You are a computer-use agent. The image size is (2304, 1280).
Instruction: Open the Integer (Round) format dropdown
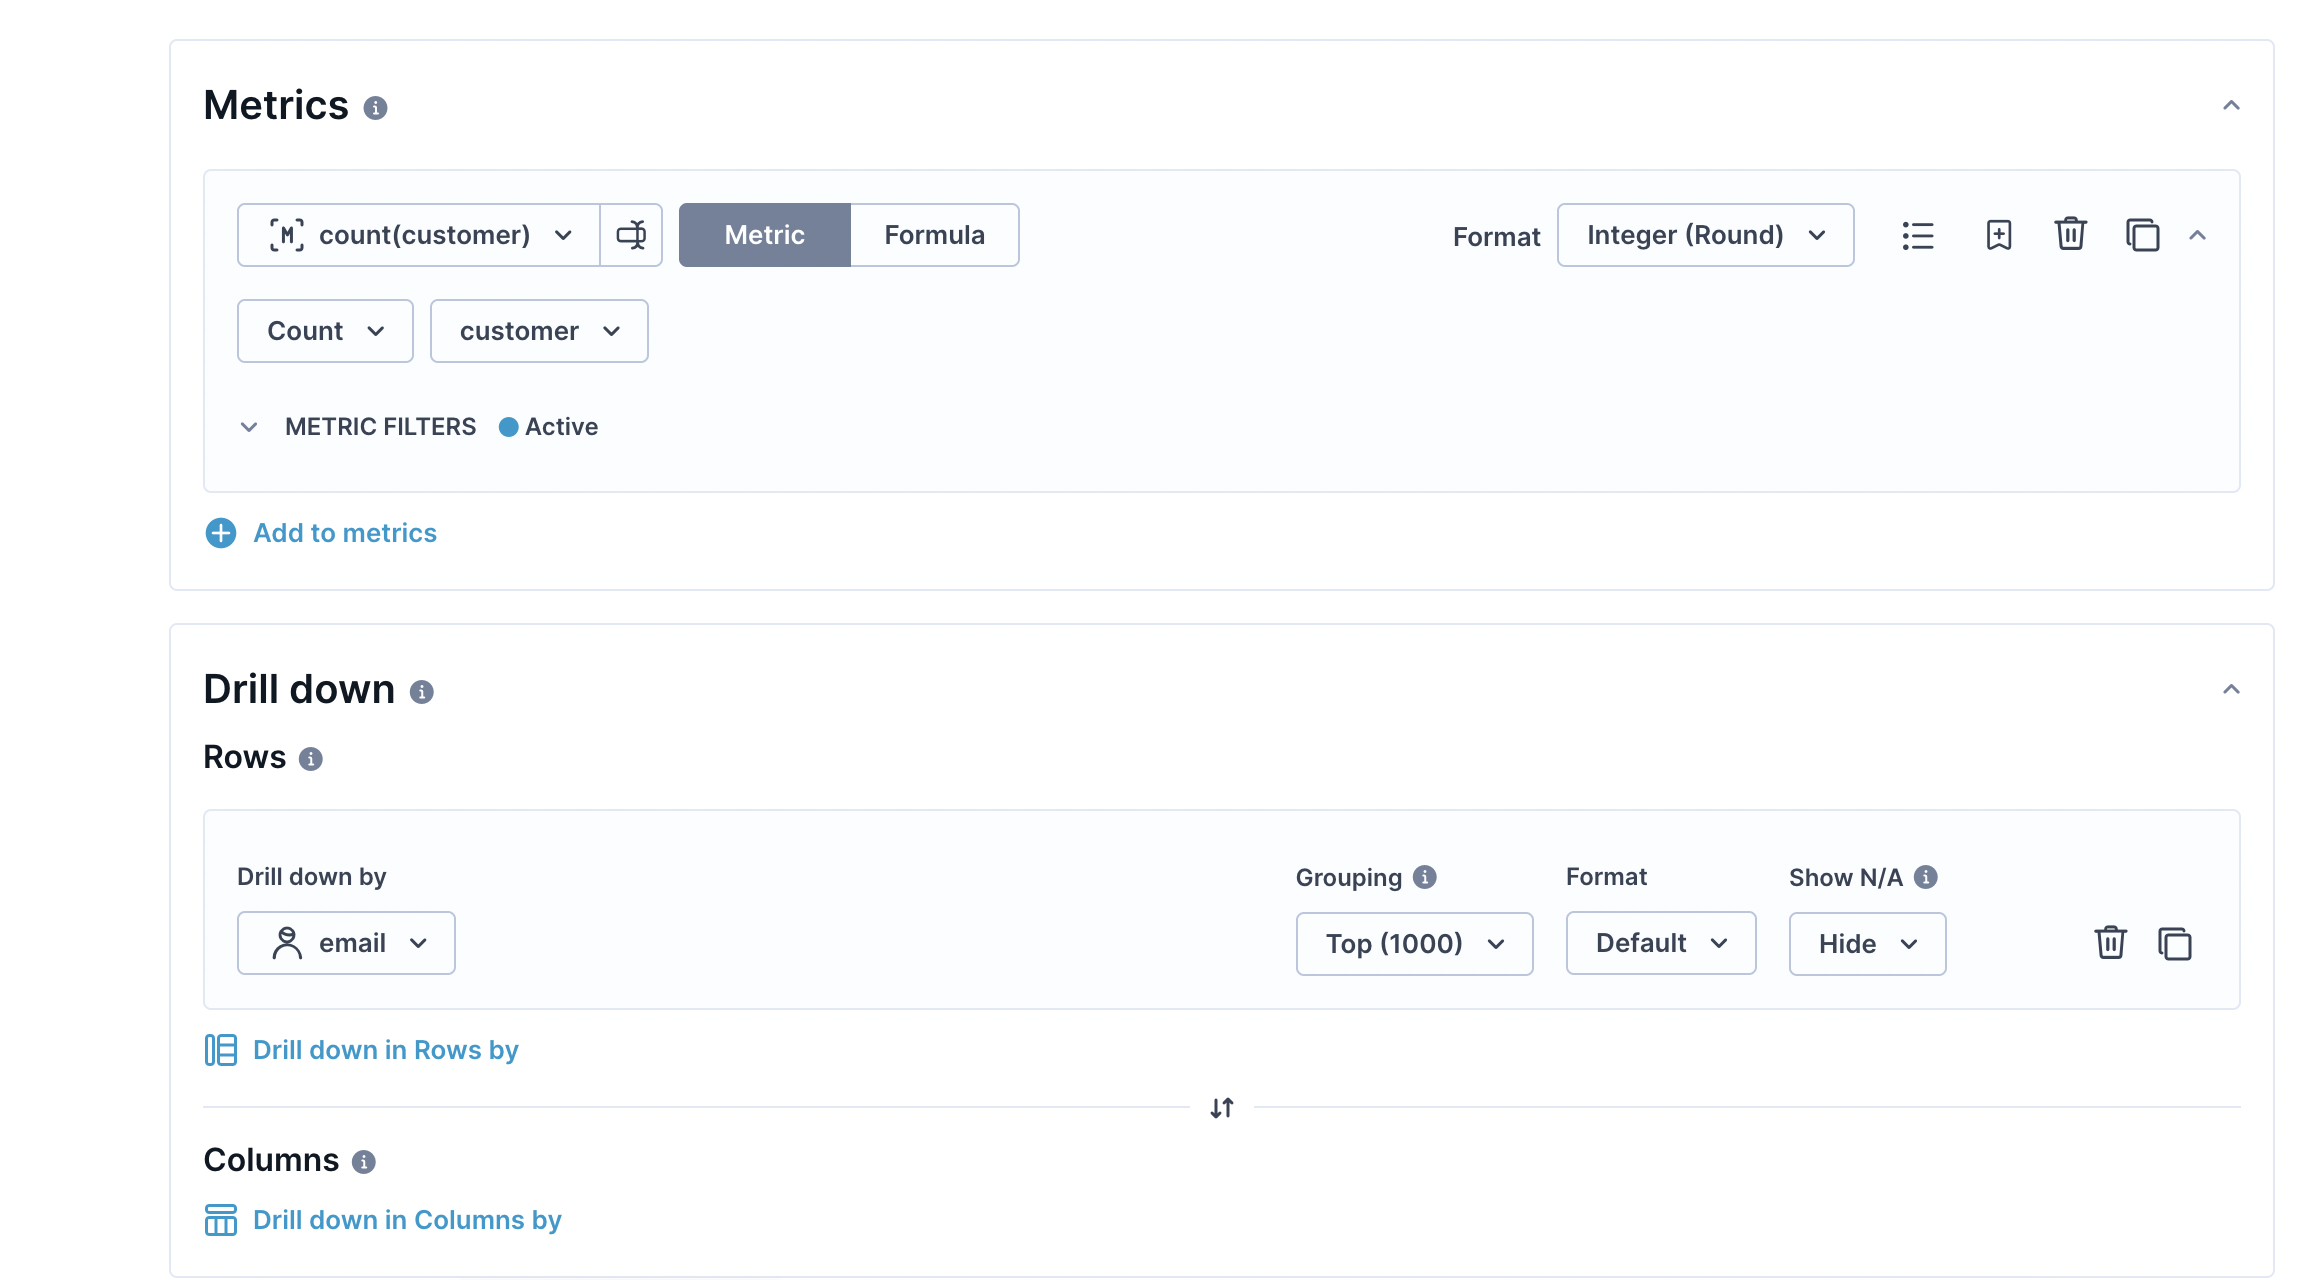point(1705,235)
